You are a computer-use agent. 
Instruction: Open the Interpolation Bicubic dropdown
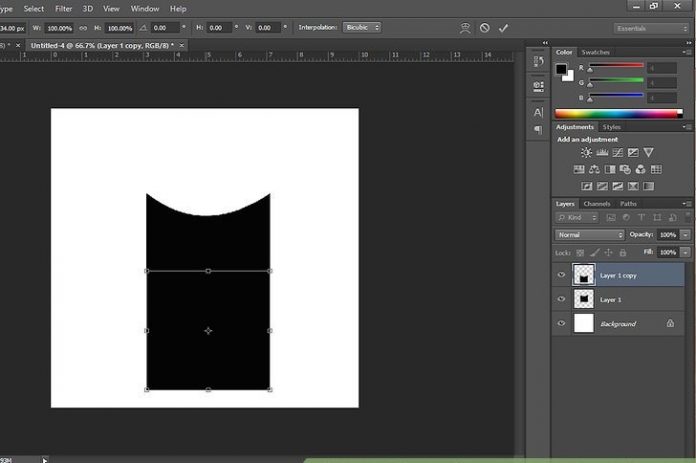click(x=361, y=28)
